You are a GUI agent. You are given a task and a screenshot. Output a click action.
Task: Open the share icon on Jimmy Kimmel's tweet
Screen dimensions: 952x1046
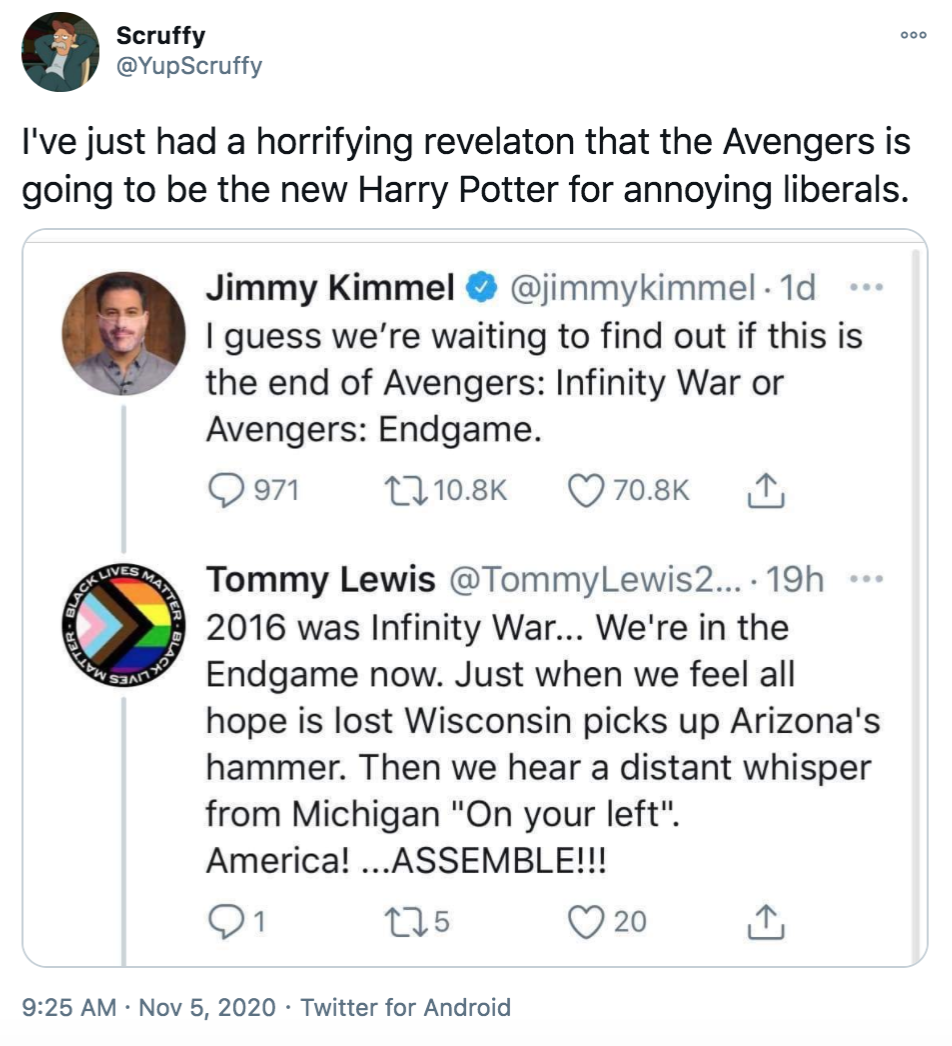click(768, 489)
